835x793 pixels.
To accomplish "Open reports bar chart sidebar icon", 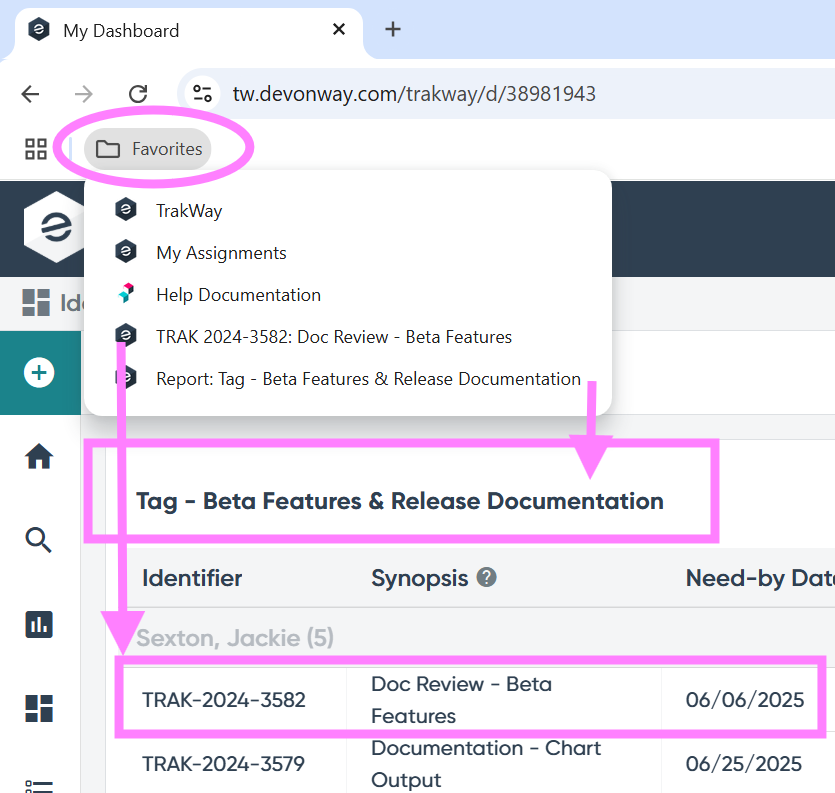I will 39,624.
